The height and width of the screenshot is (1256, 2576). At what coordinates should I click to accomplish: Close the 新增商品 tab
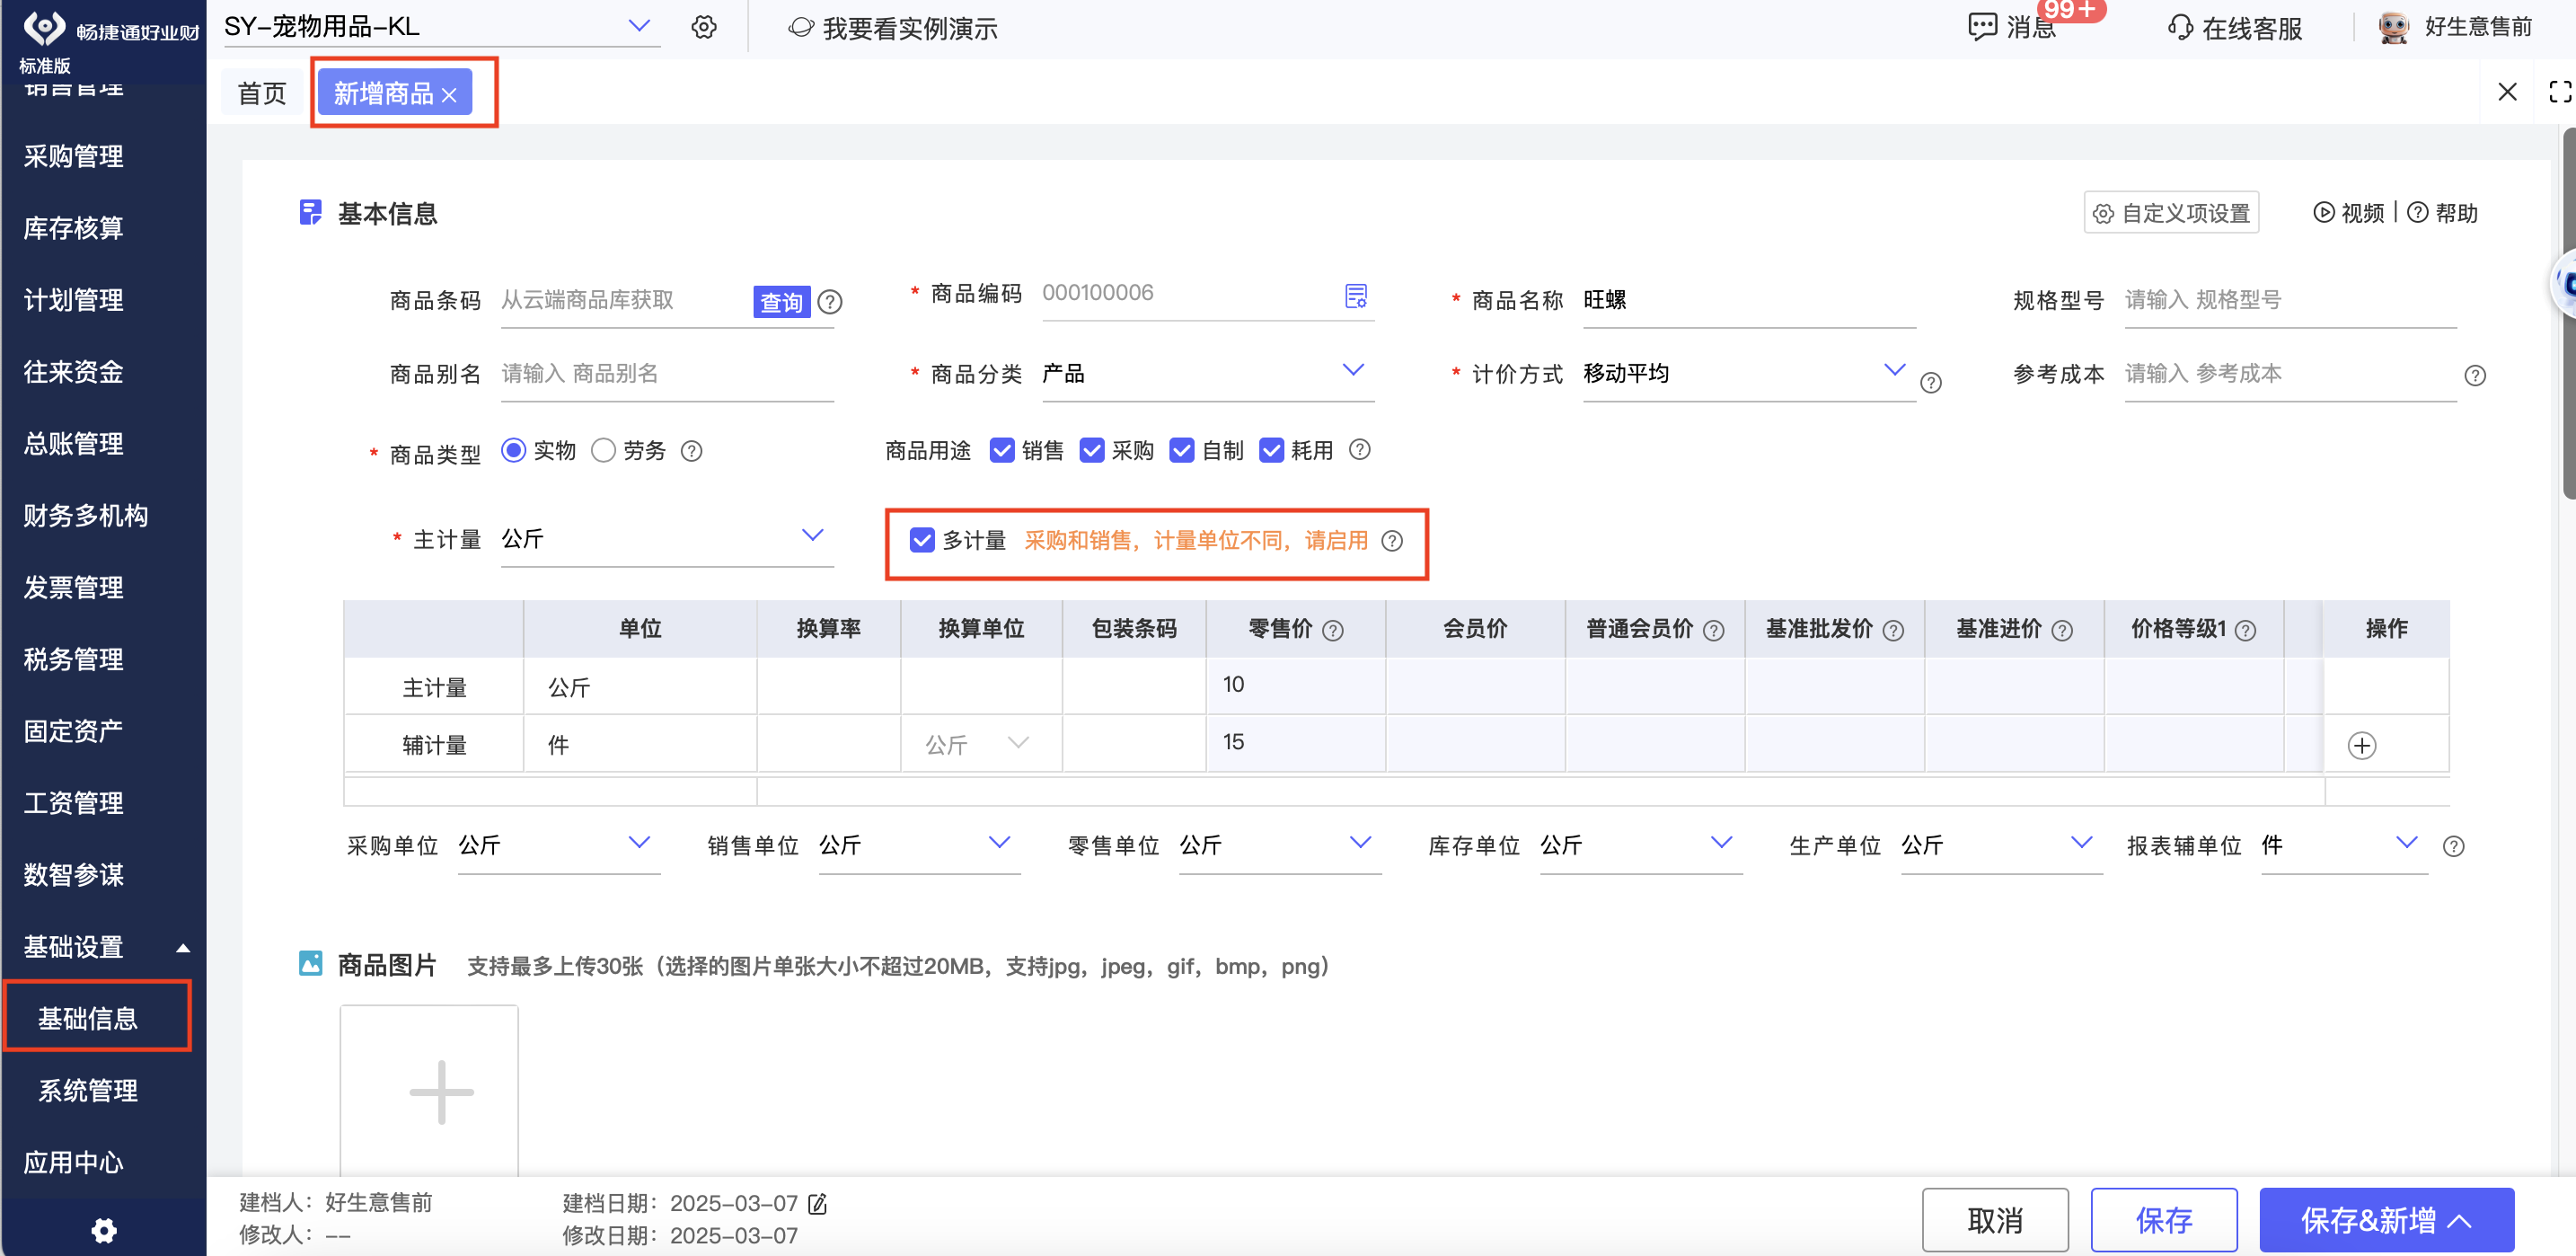coord(449,95)
